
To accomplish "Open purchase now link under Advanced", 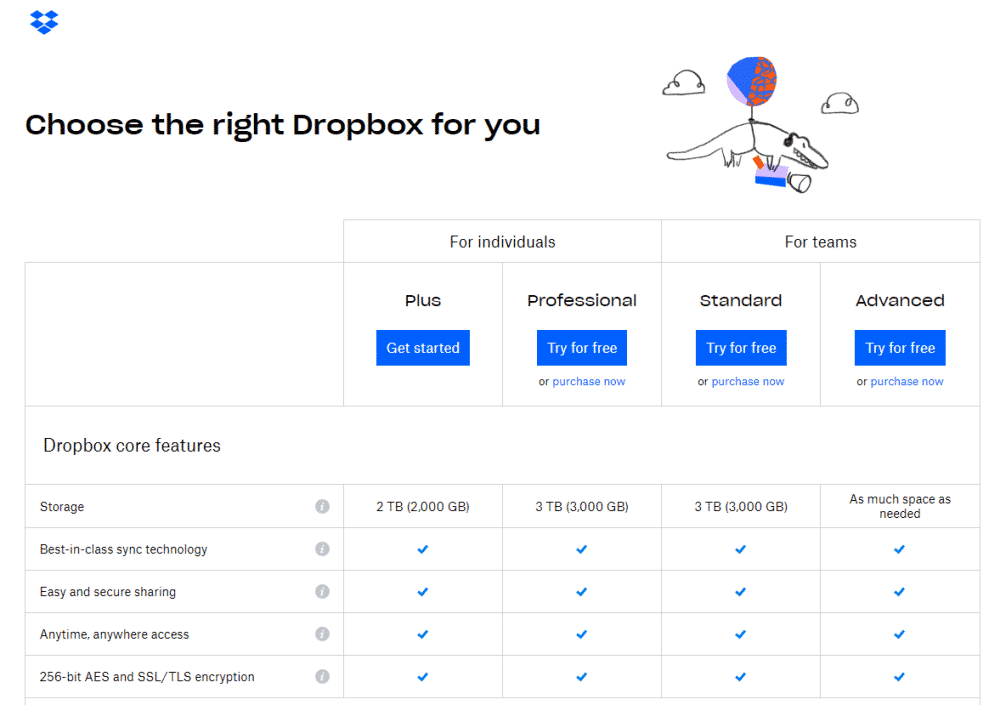I will pyautogui.click(x=907, y=382).
